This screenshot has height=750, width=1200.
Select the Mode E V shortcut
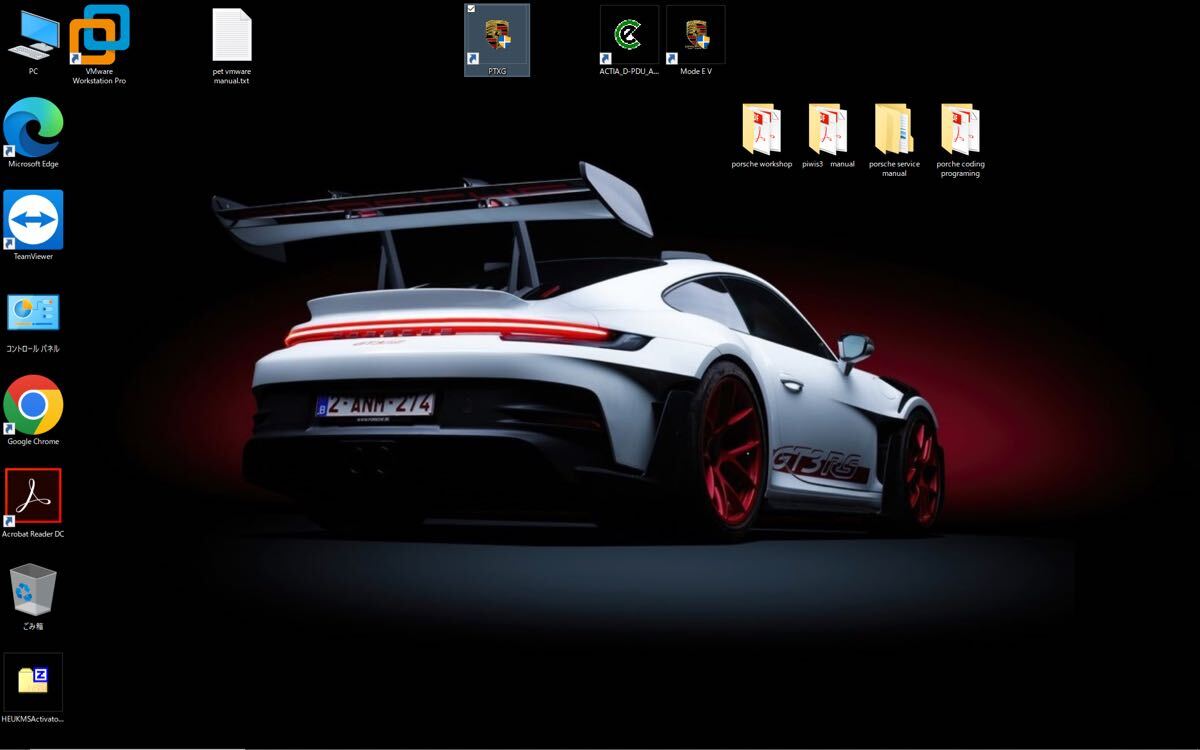pos(695,36)
